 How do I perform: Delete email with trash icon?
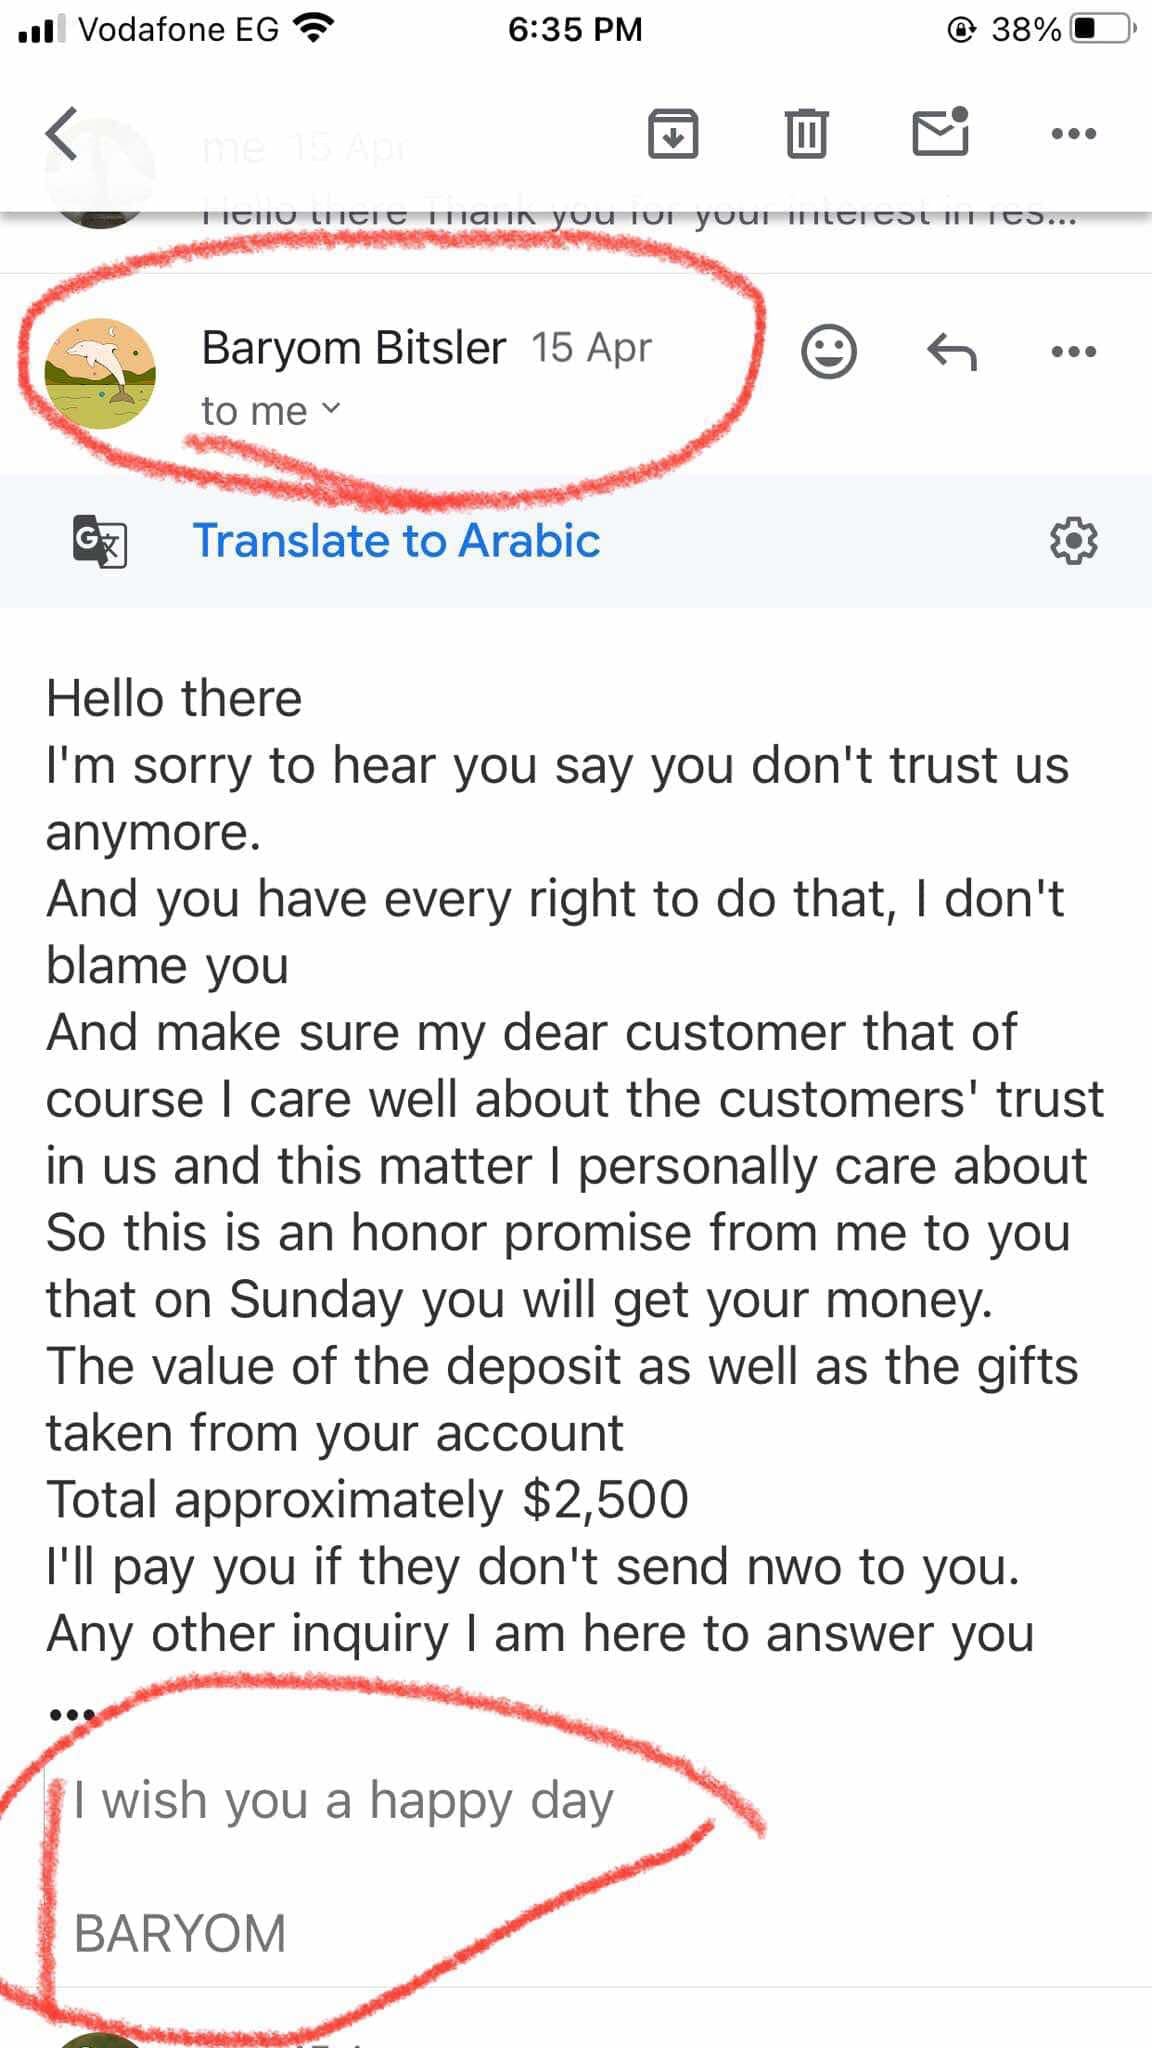[806, 133]
